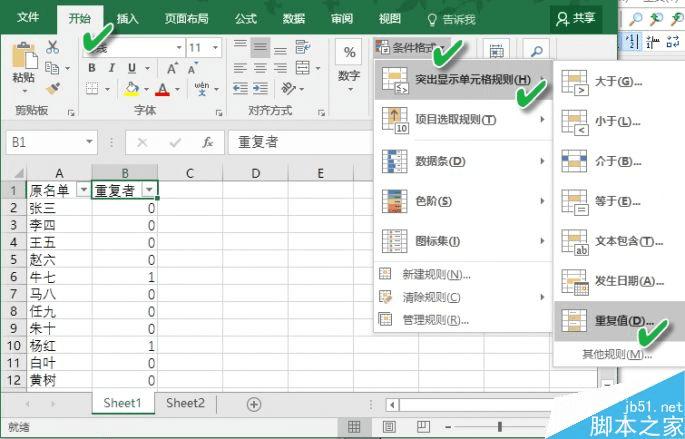Click the increase indent icon
This screenshot has height=439, width=685.
point(260,89)
